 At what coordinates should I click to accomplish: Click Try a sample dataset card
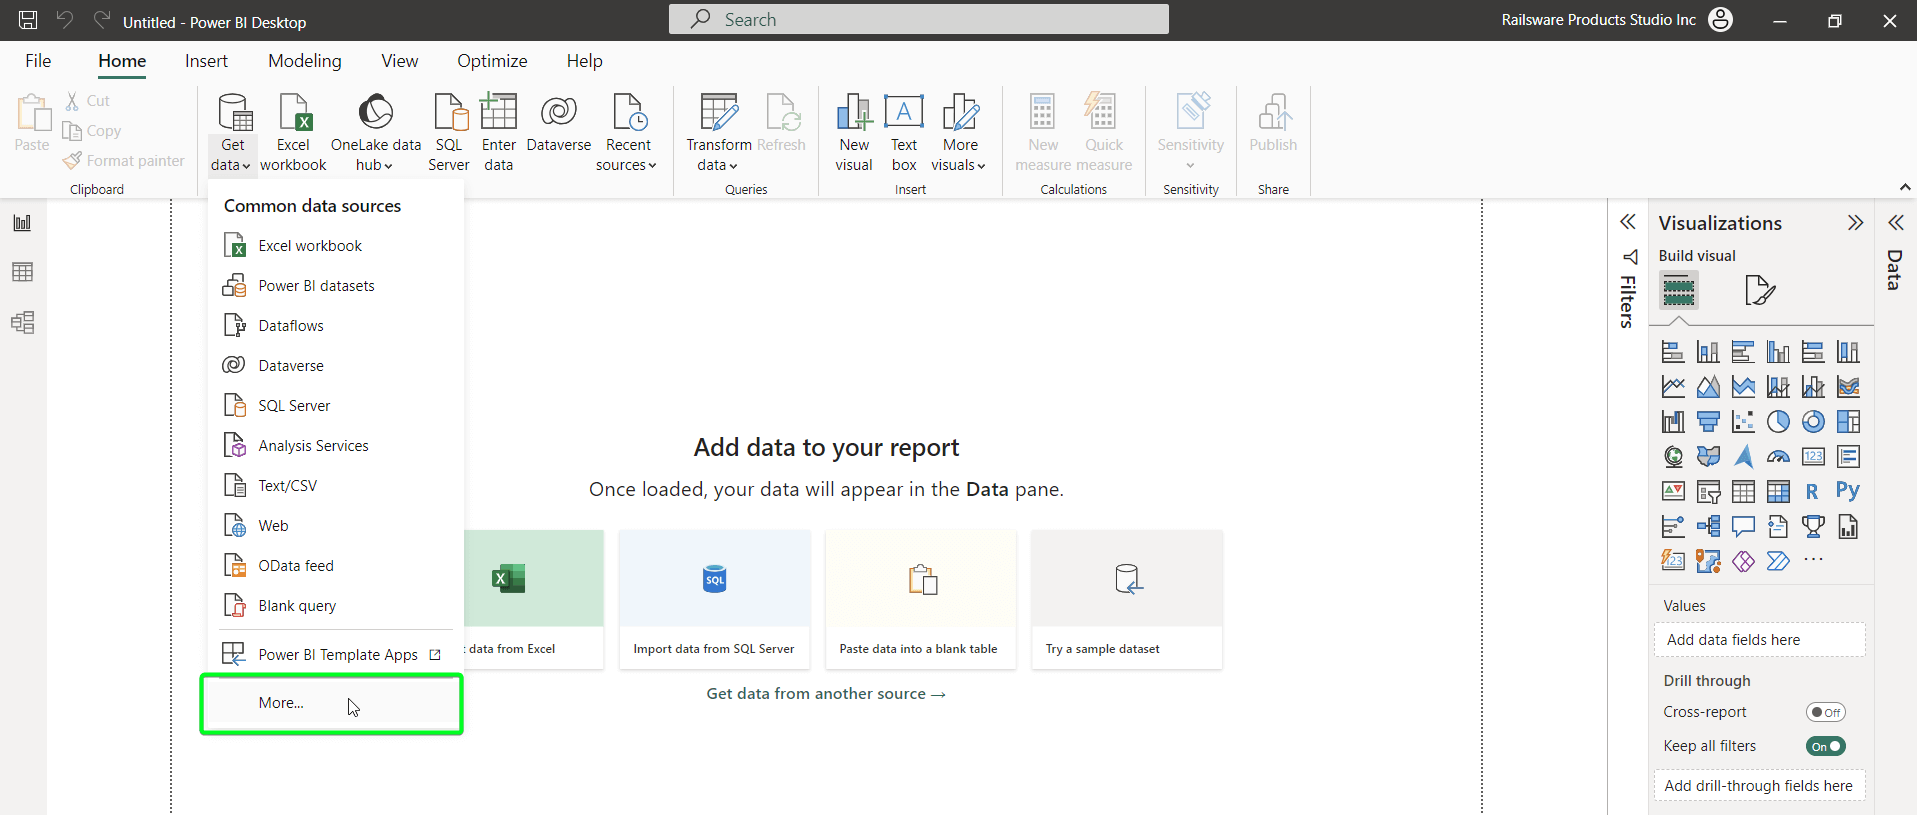(1127, 599)
